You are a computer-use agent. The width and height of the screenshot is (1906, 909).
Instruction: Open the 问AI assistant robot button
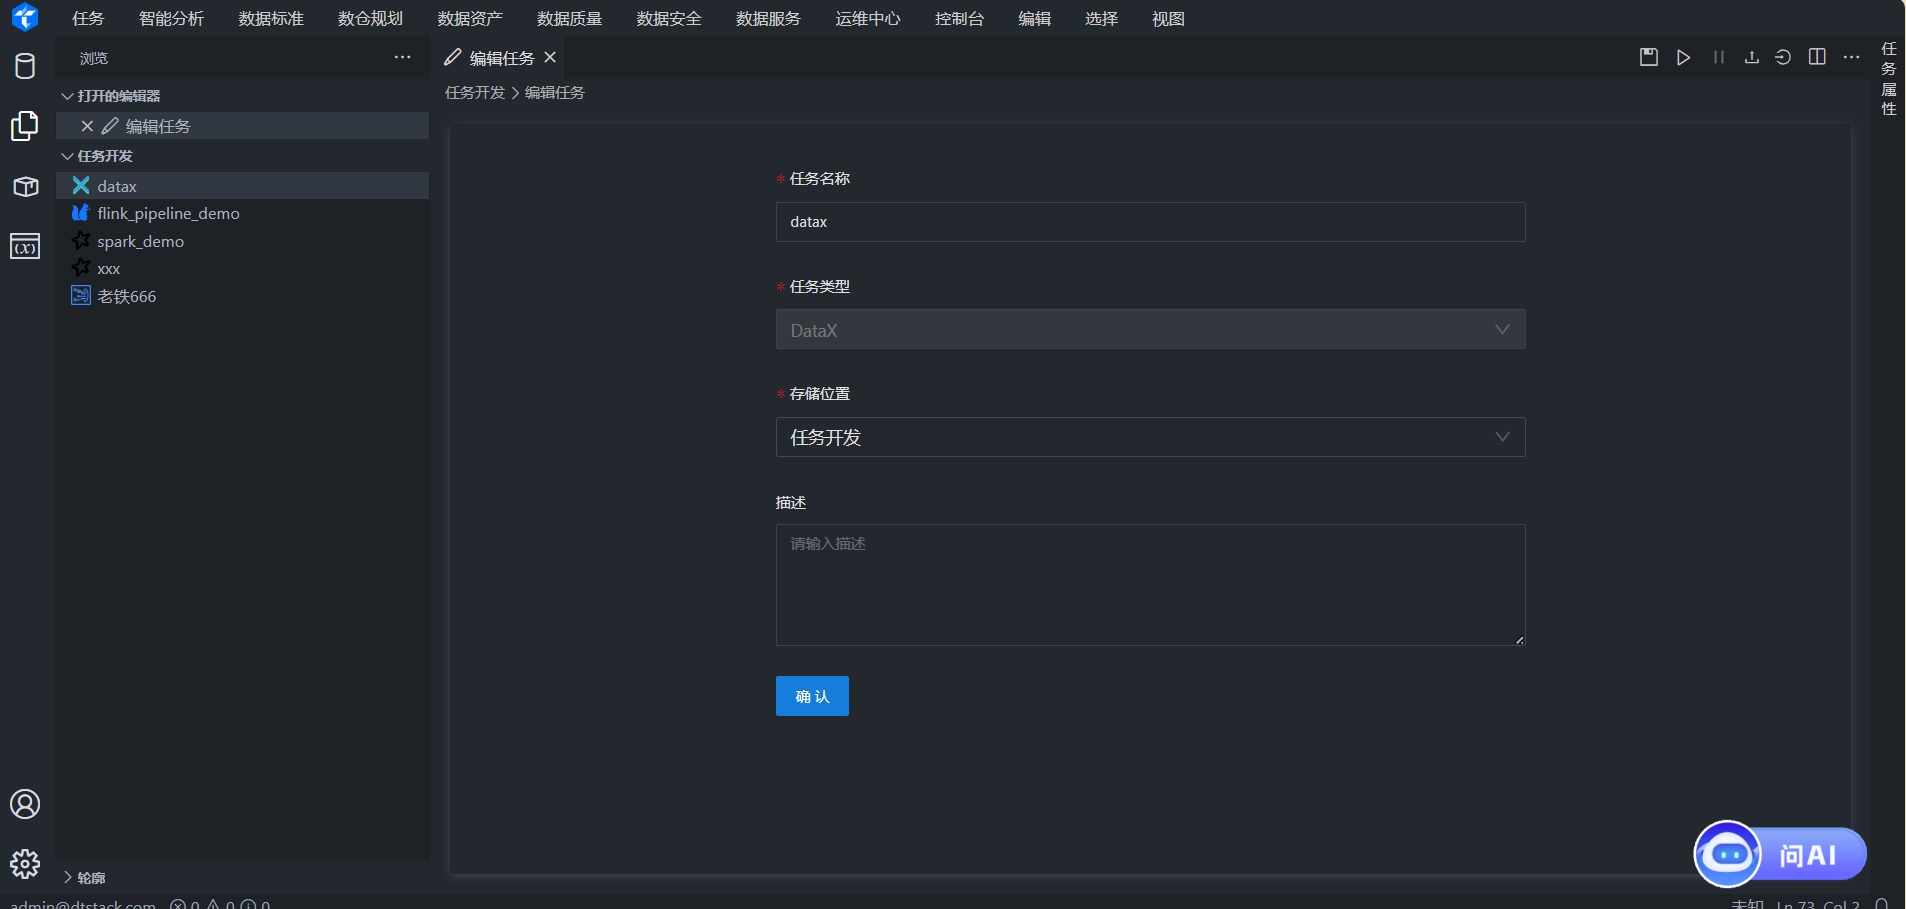tap(1780, 854)
